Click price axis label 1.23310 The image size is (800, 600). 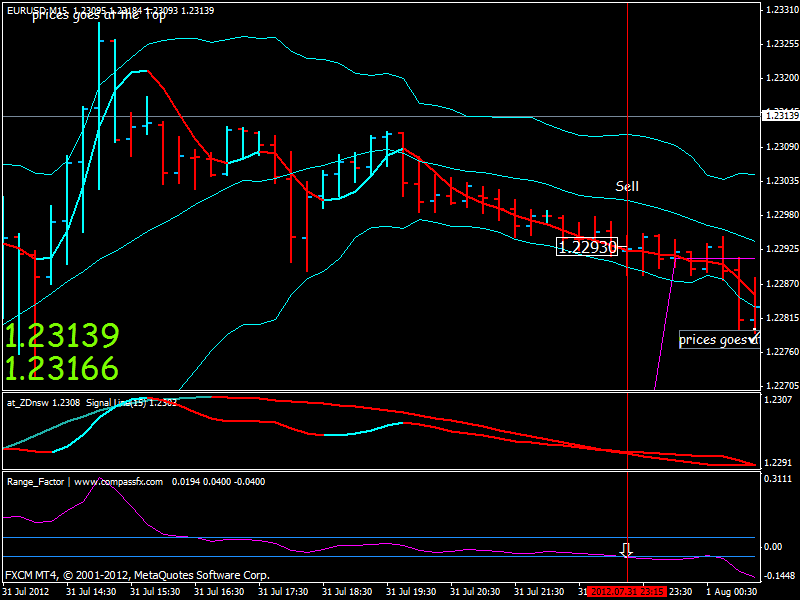click(782, 10)
